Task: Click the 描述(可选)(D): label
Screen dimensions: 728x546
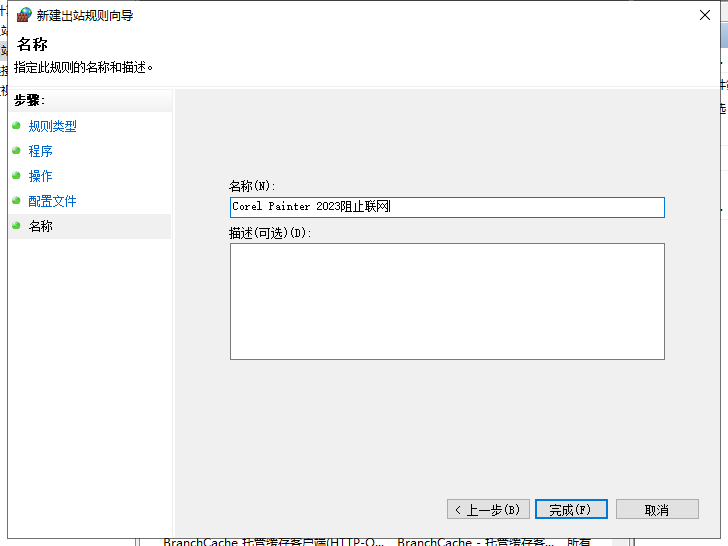Action: [270, 233]
